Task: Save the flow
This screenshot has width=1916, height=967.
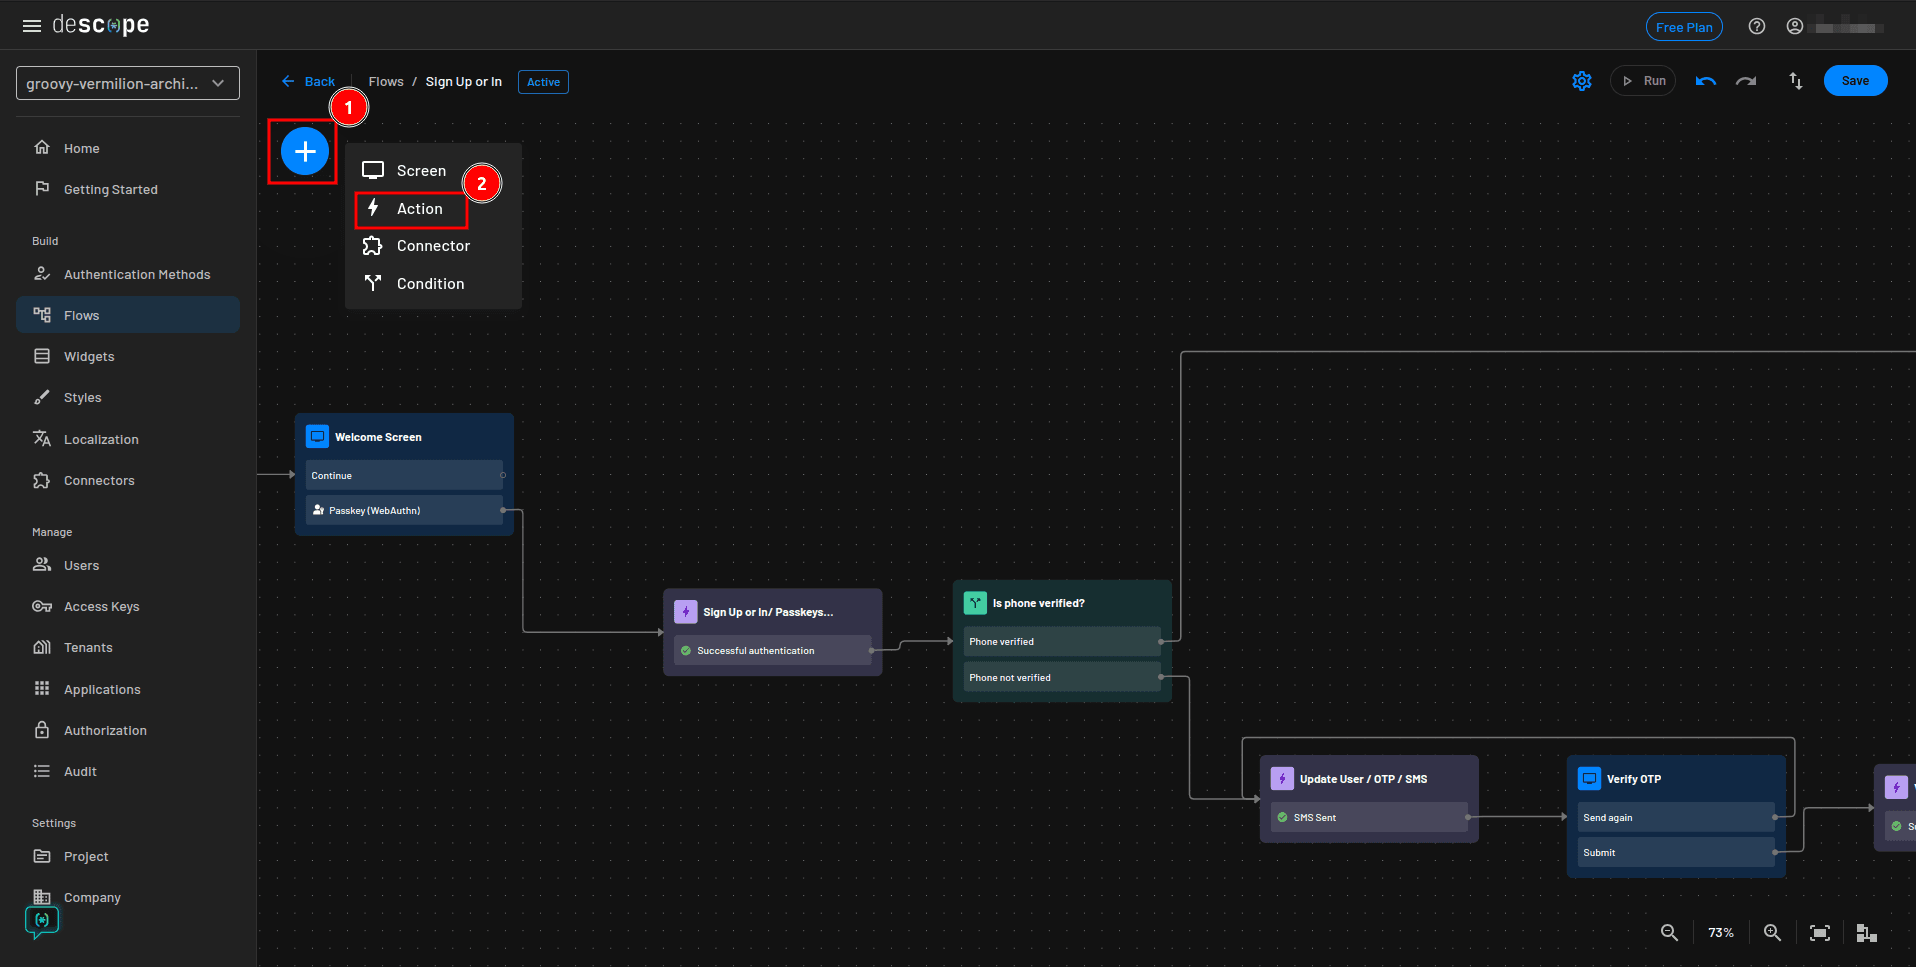Action: 1855,80
